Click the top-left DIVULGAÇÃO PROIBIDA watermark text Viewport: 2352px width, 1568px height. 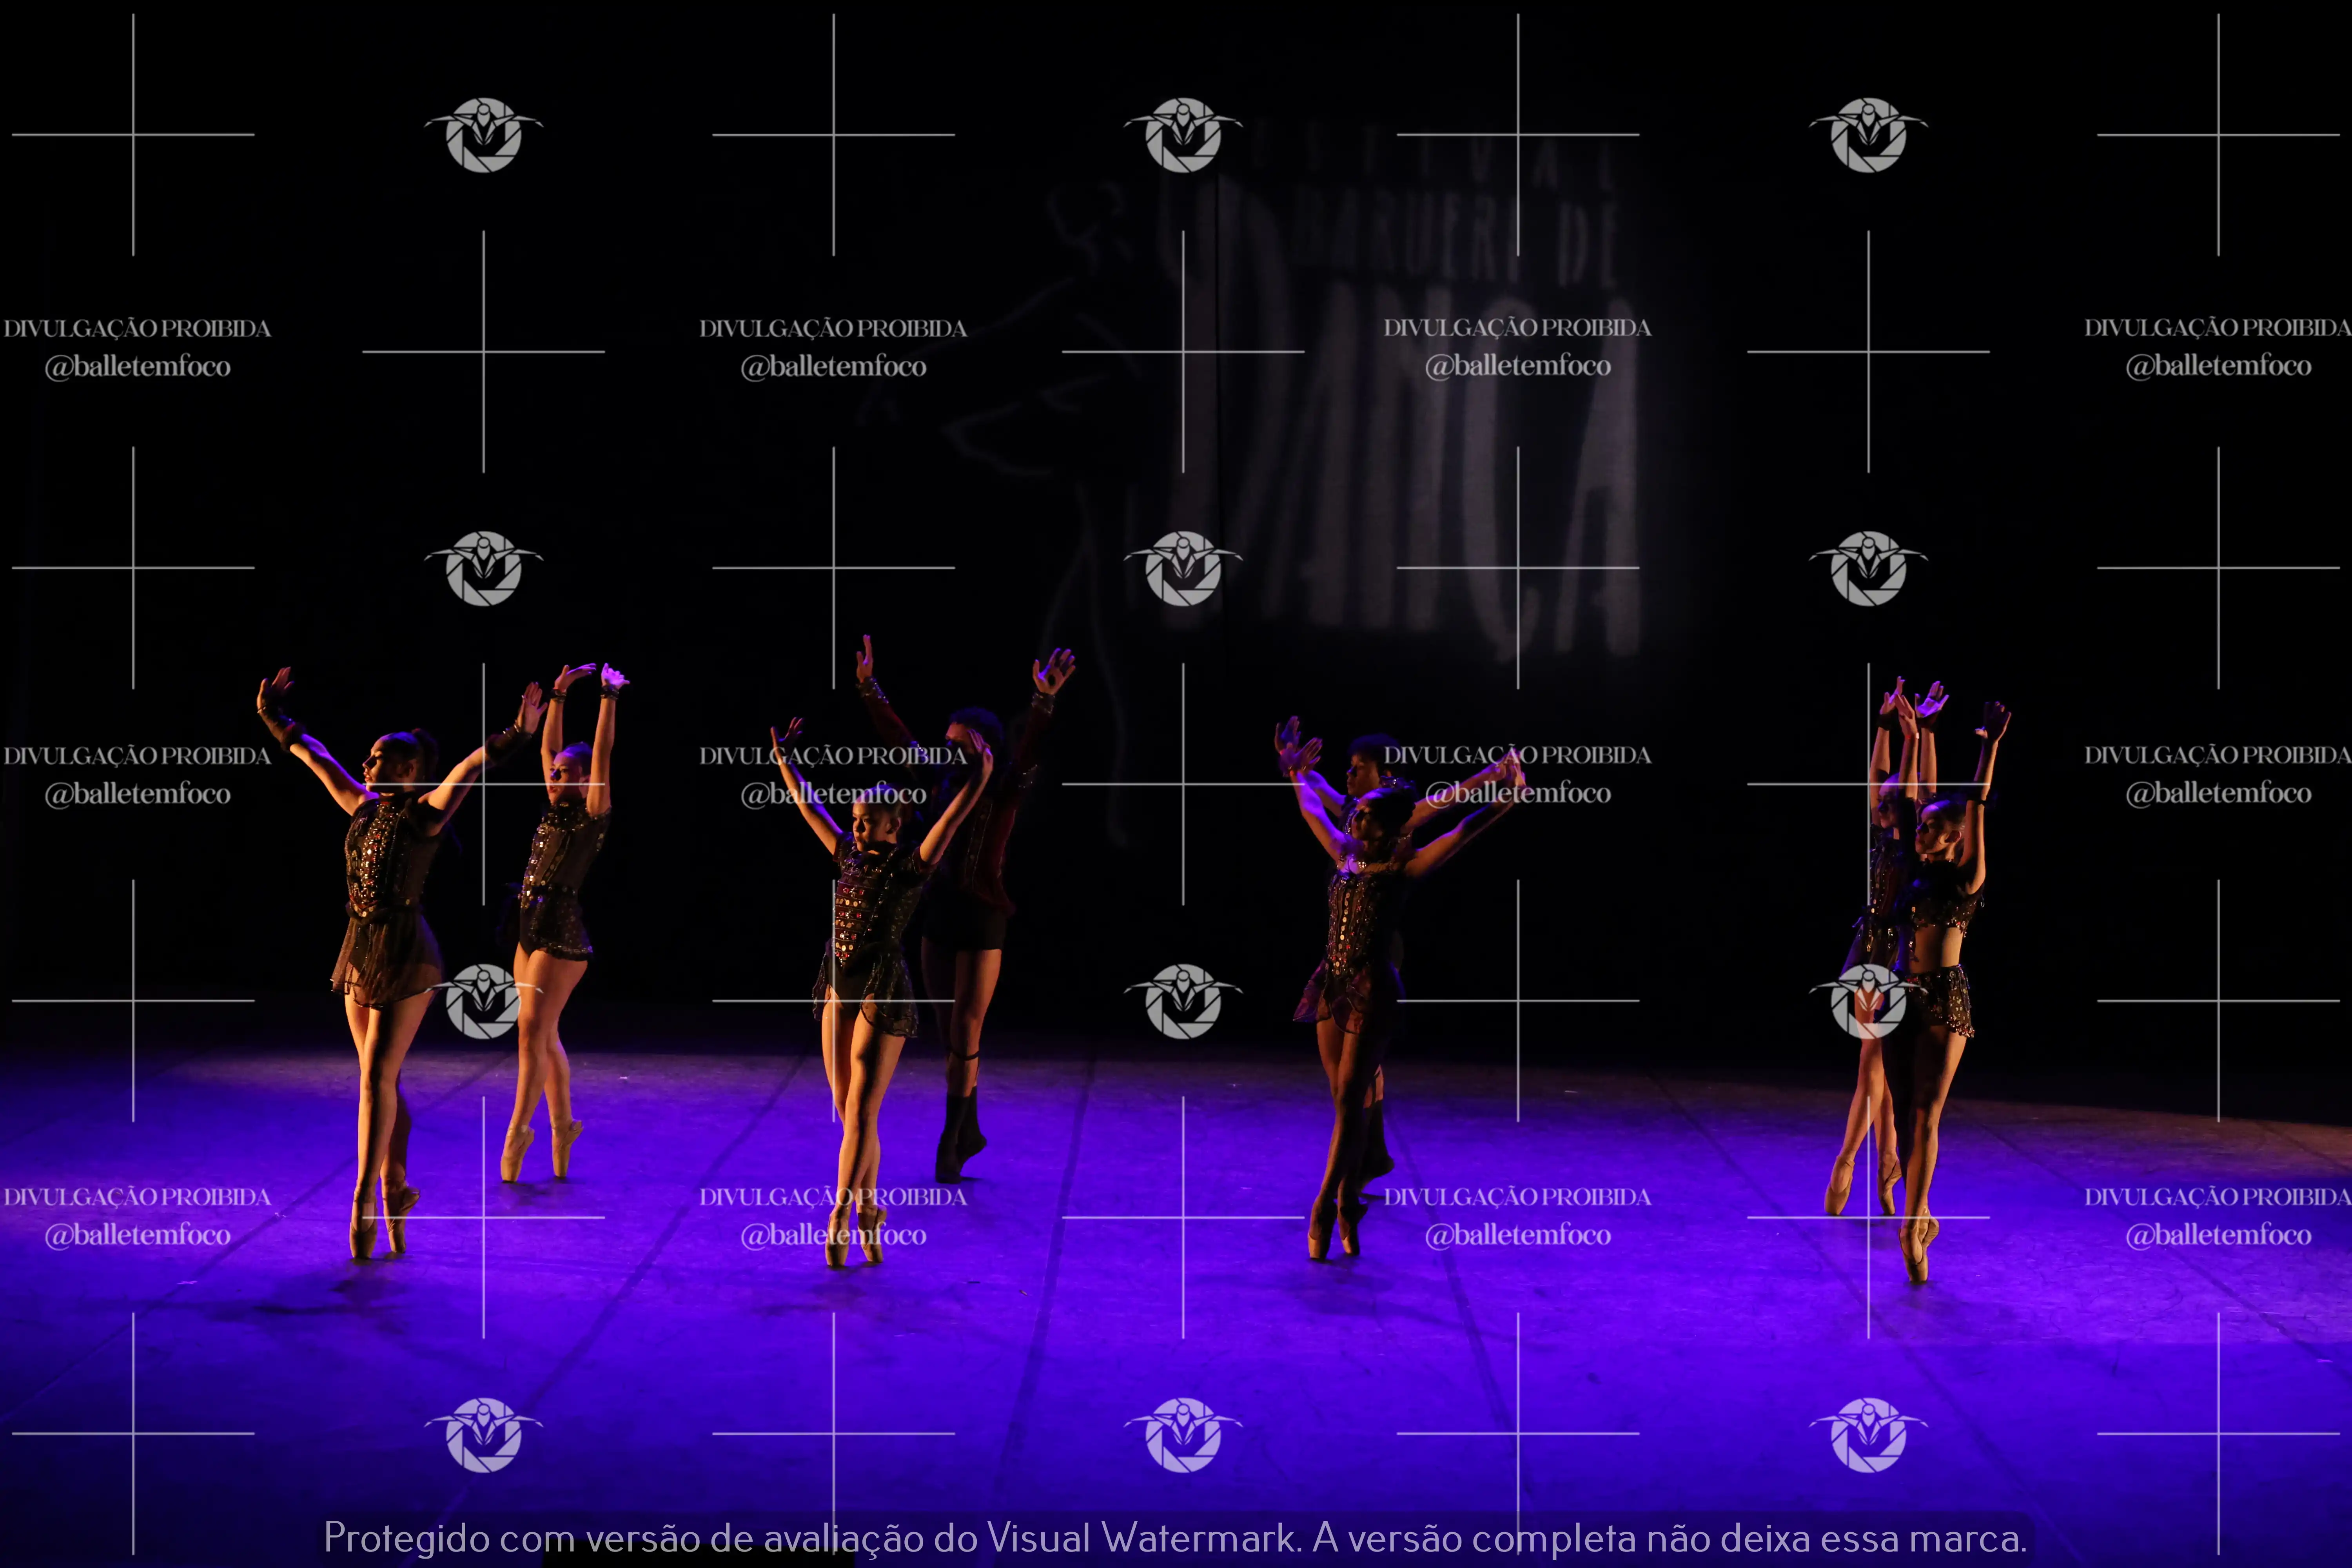click(137, 328)
